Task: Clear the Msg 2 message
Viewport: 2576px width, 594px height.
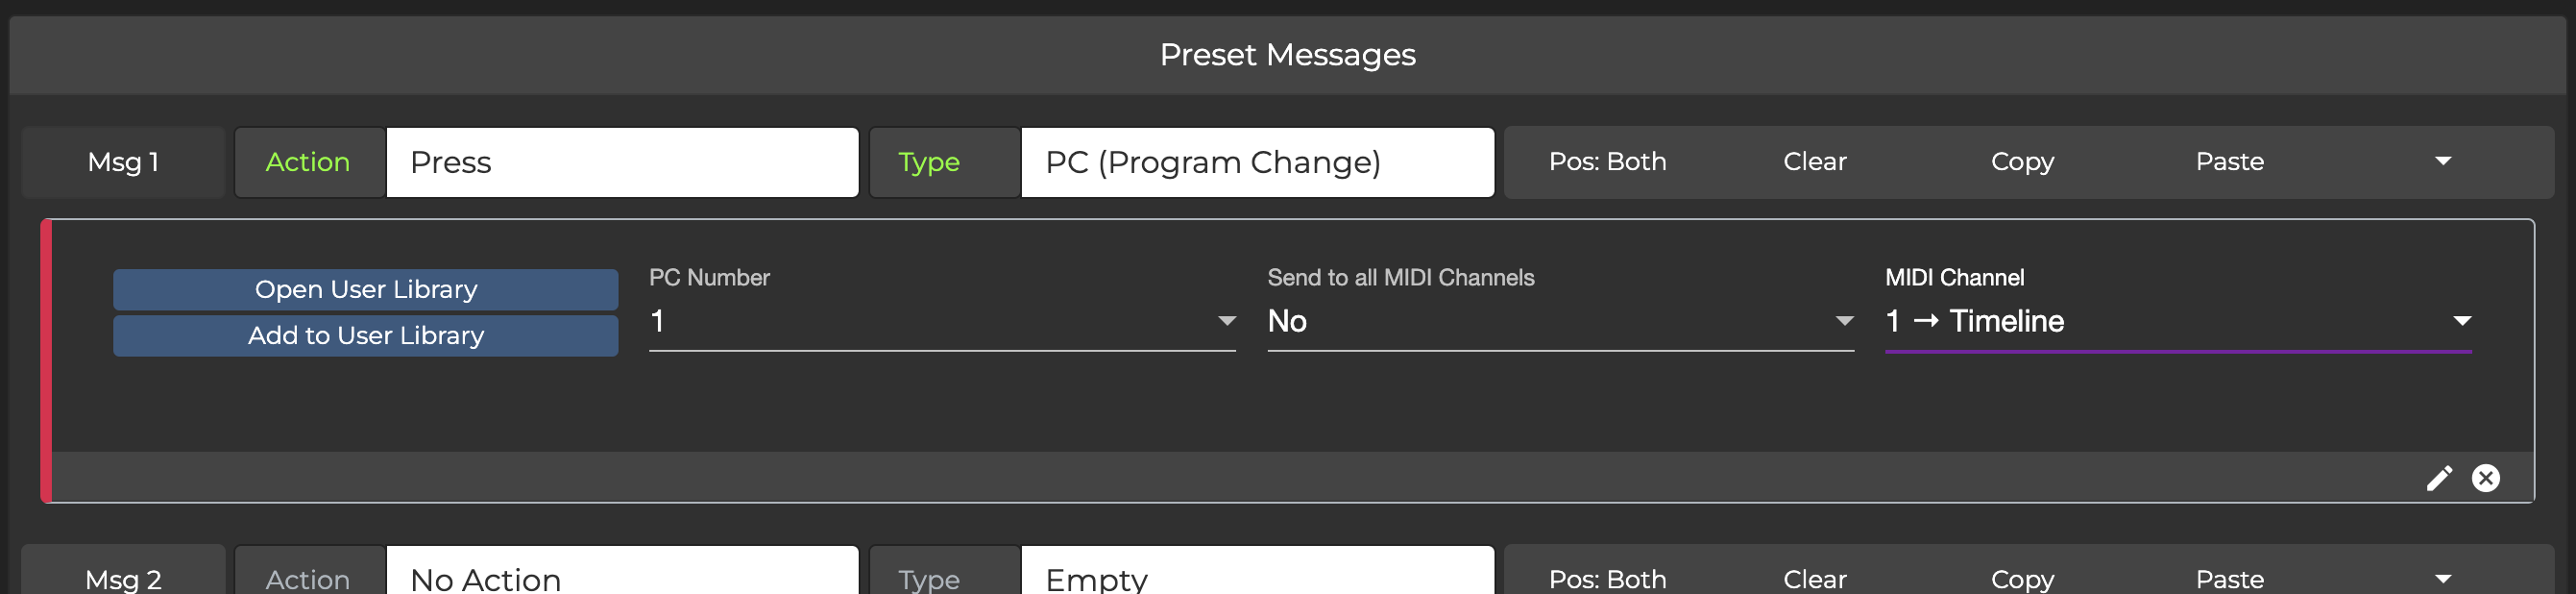Action: click(1814, 579)
